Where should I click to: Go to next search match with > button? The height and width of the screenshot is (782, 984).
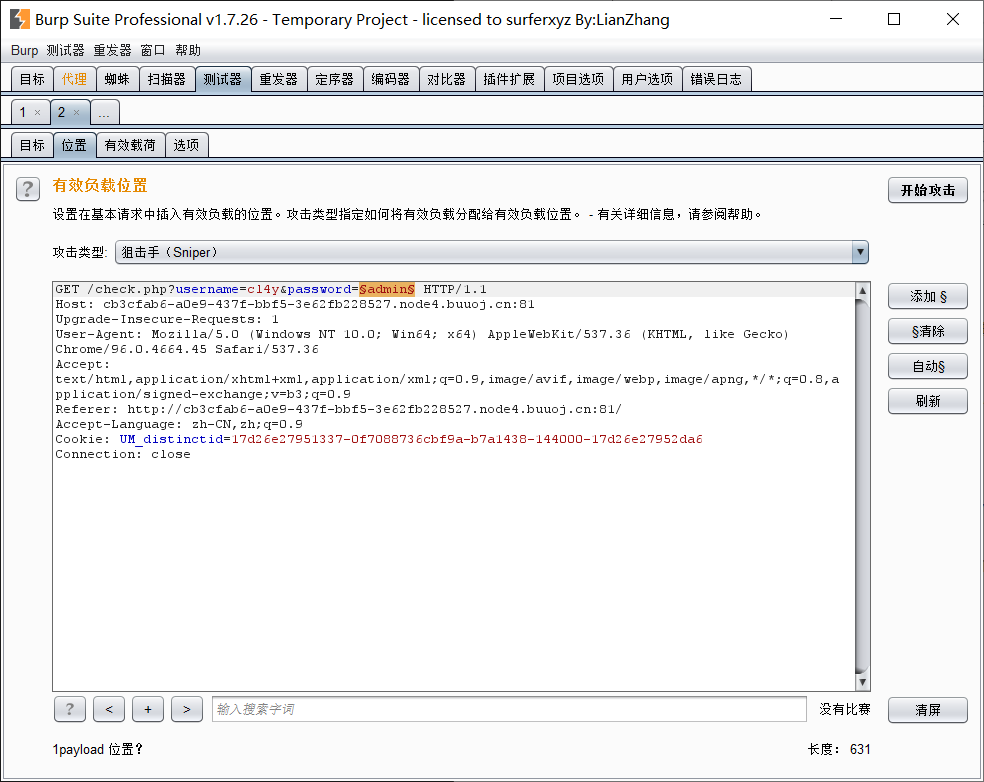[187, 709]
